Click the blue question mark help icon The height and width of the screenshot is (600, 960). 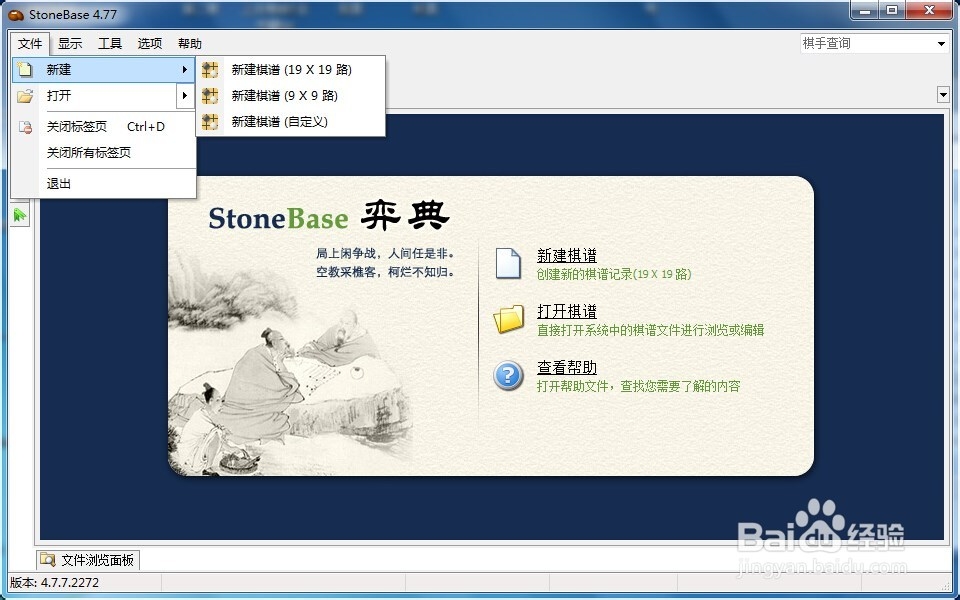click(509, 375)
